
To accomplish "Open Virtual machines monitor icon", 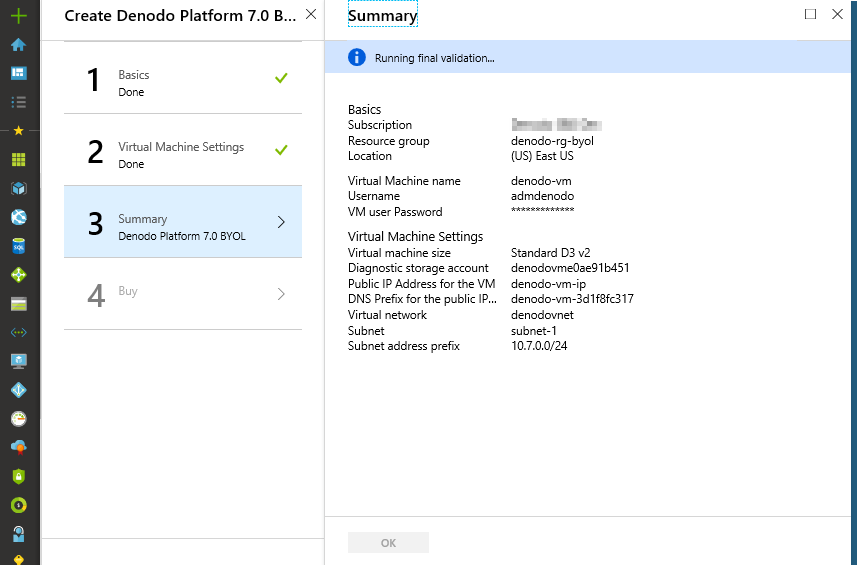I will click(19, 361).
